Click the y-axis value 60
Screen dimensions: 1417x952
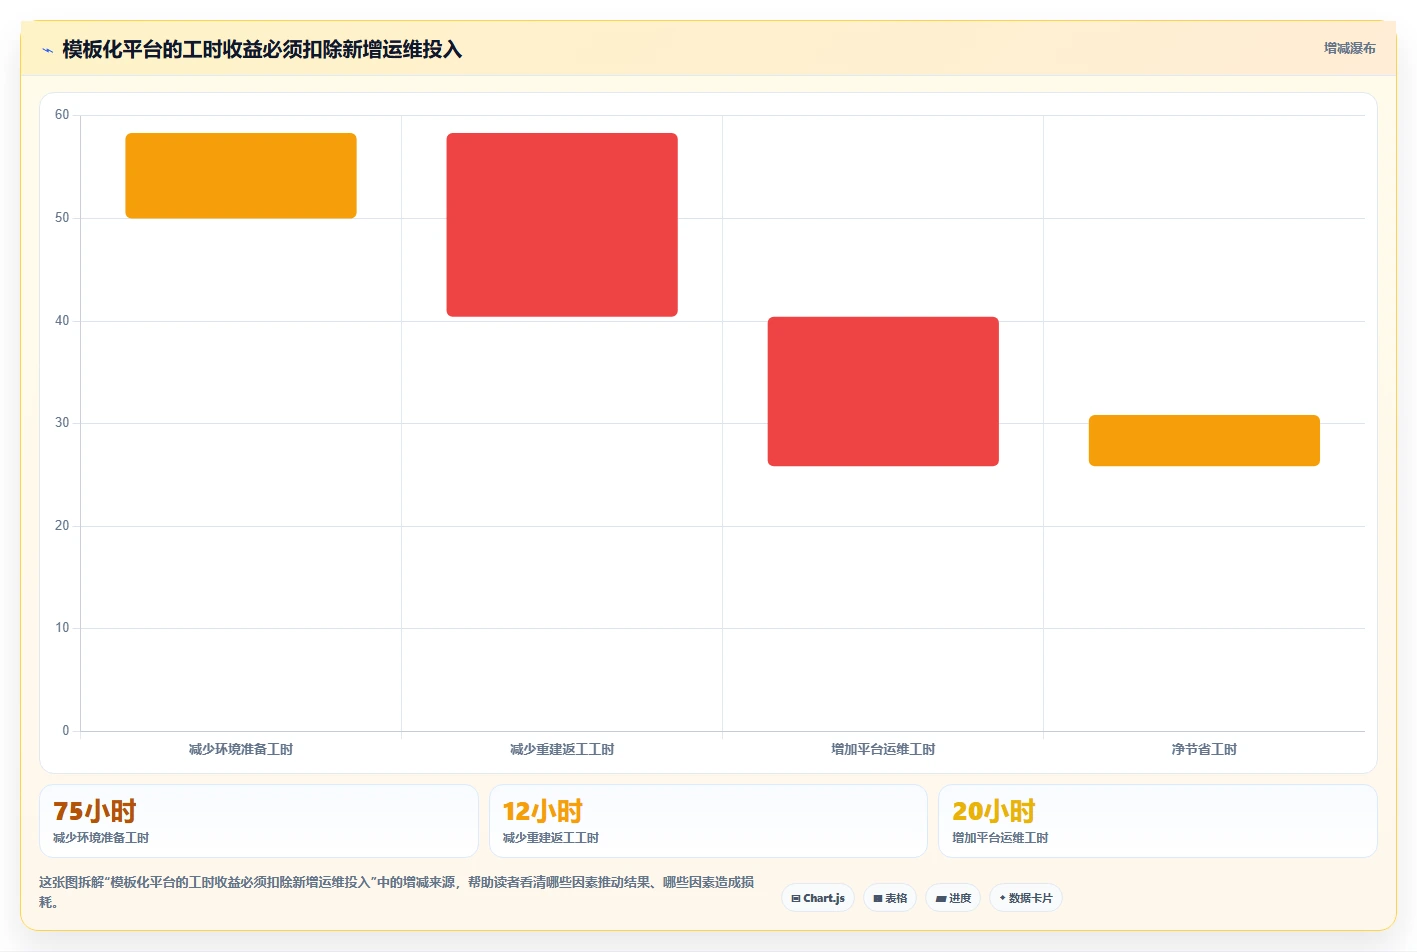(62, 115)
